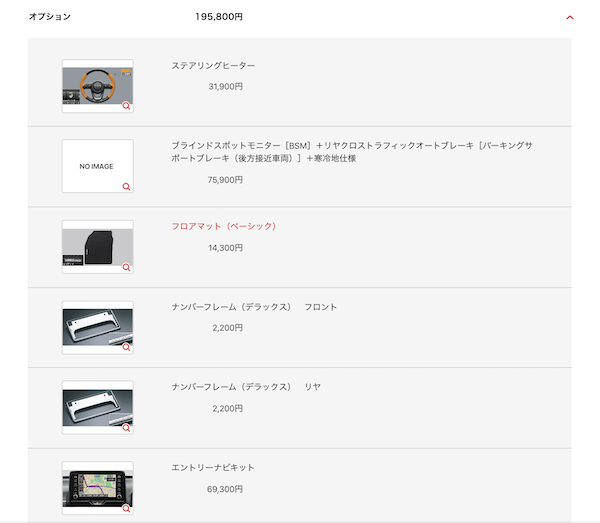Click the オプション section header label
This screenshot has width=600, height=523.
tap(49, 17)
